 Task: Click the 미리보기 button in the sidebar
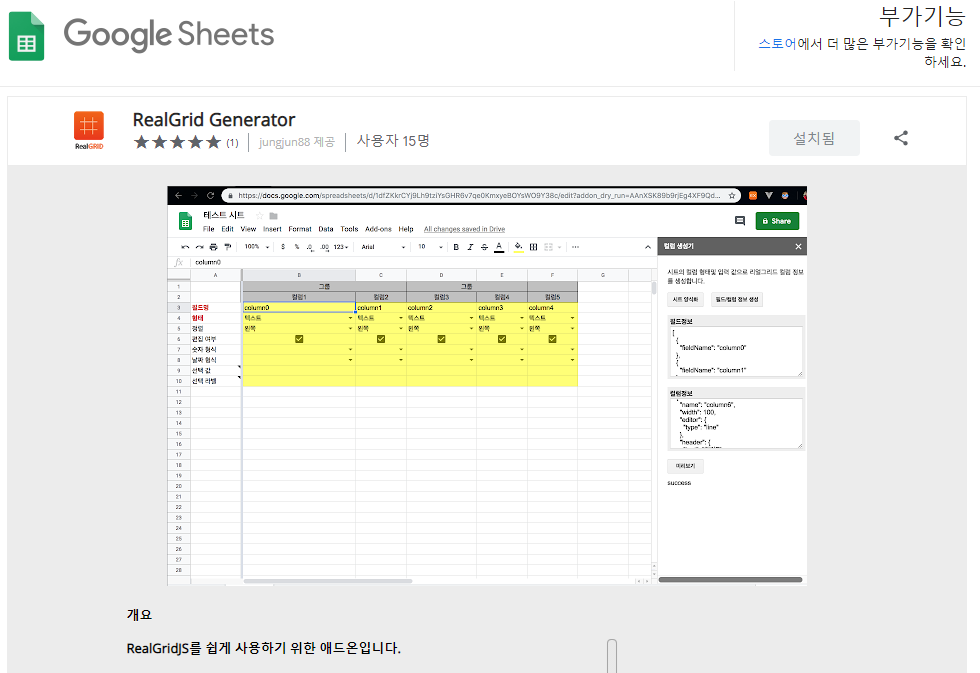tap(685, 466)
